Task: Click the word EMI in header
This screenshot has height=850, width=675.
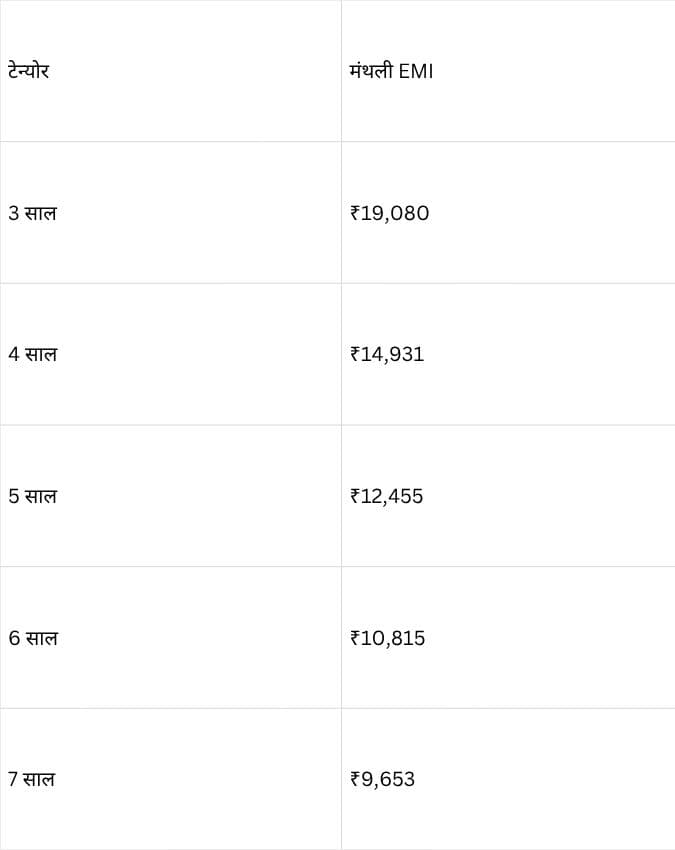Action: 416,71
